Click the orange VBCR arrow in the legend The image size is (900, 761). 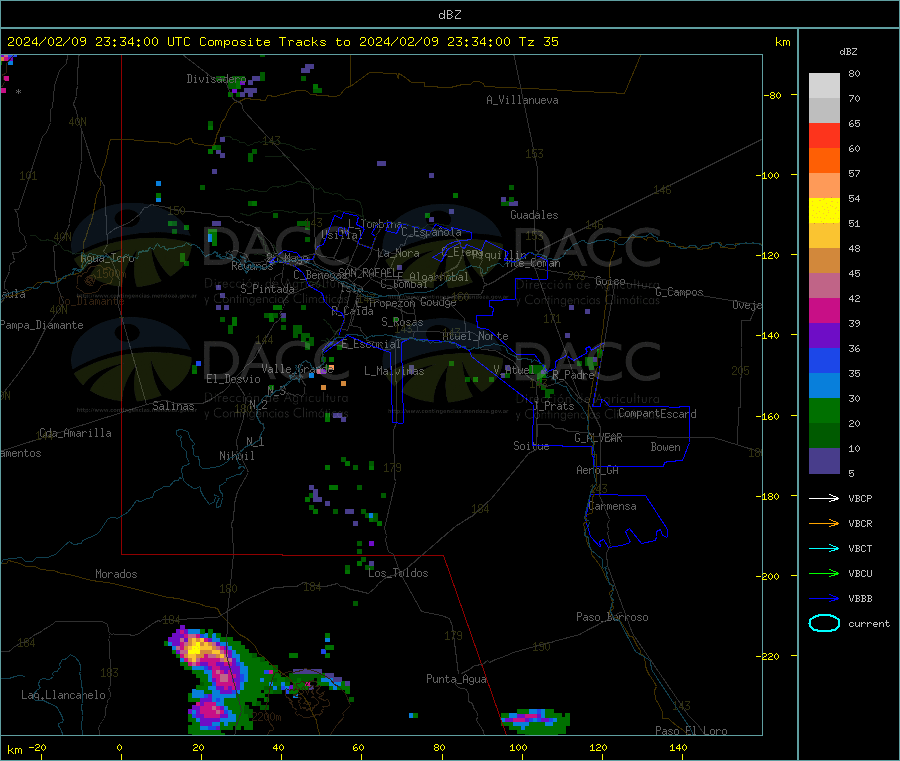coord(824,523)
